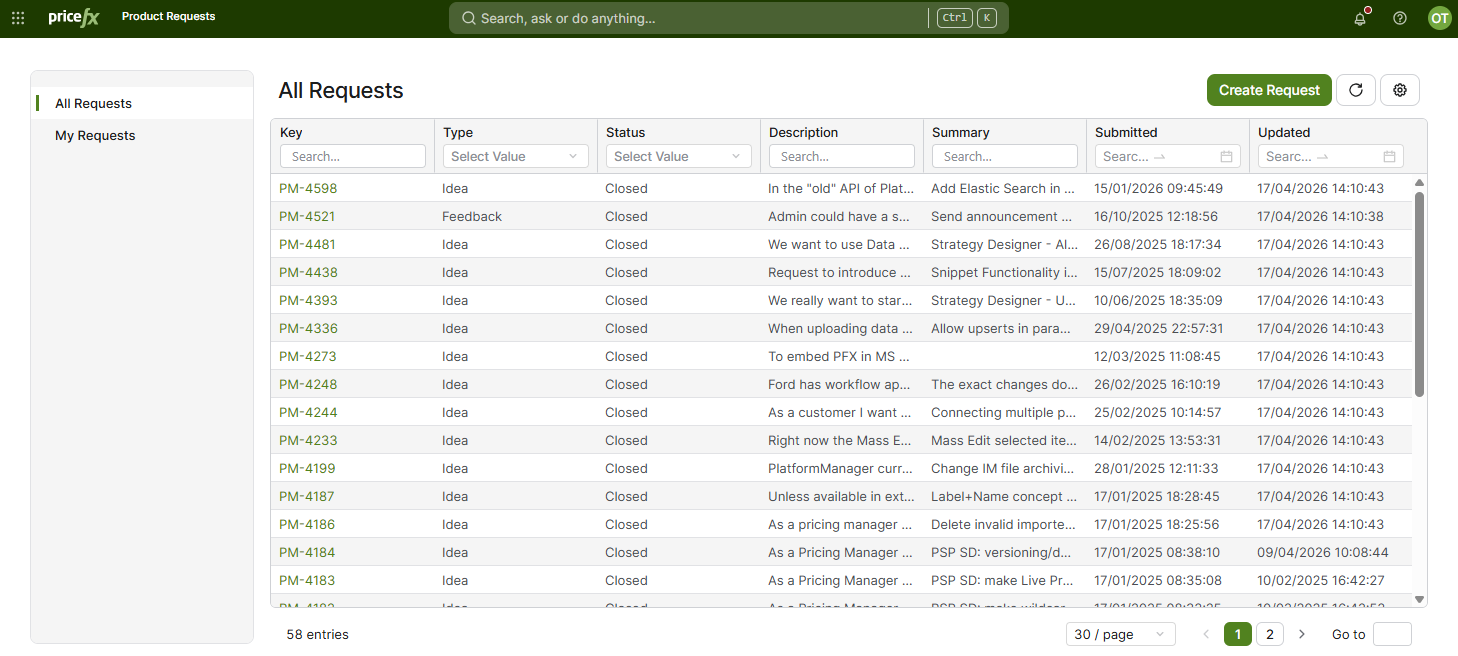Open request PM-4598
Screen dimensions: 1458x656
(307, 189)
